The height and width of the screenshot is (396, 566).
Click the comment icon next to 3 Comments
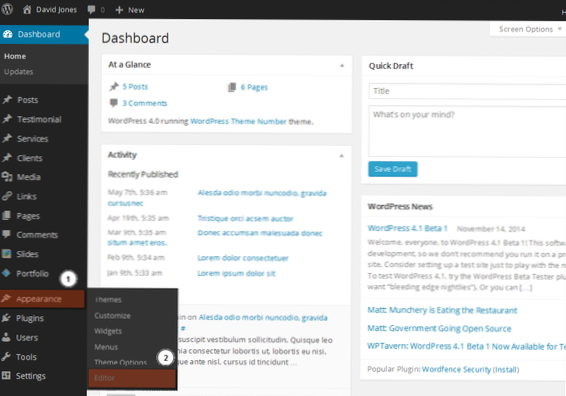(114, 103)
